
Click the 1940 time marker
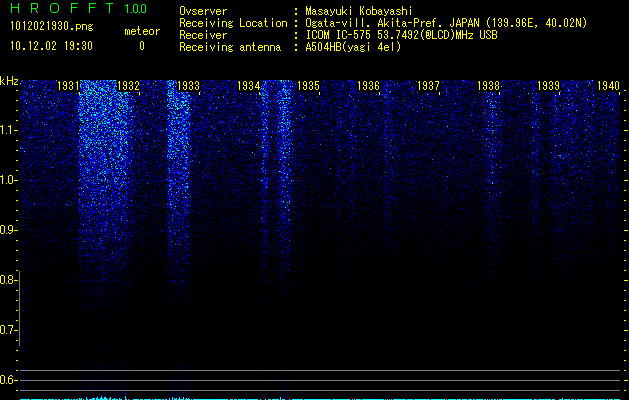[x=608, y=85]
